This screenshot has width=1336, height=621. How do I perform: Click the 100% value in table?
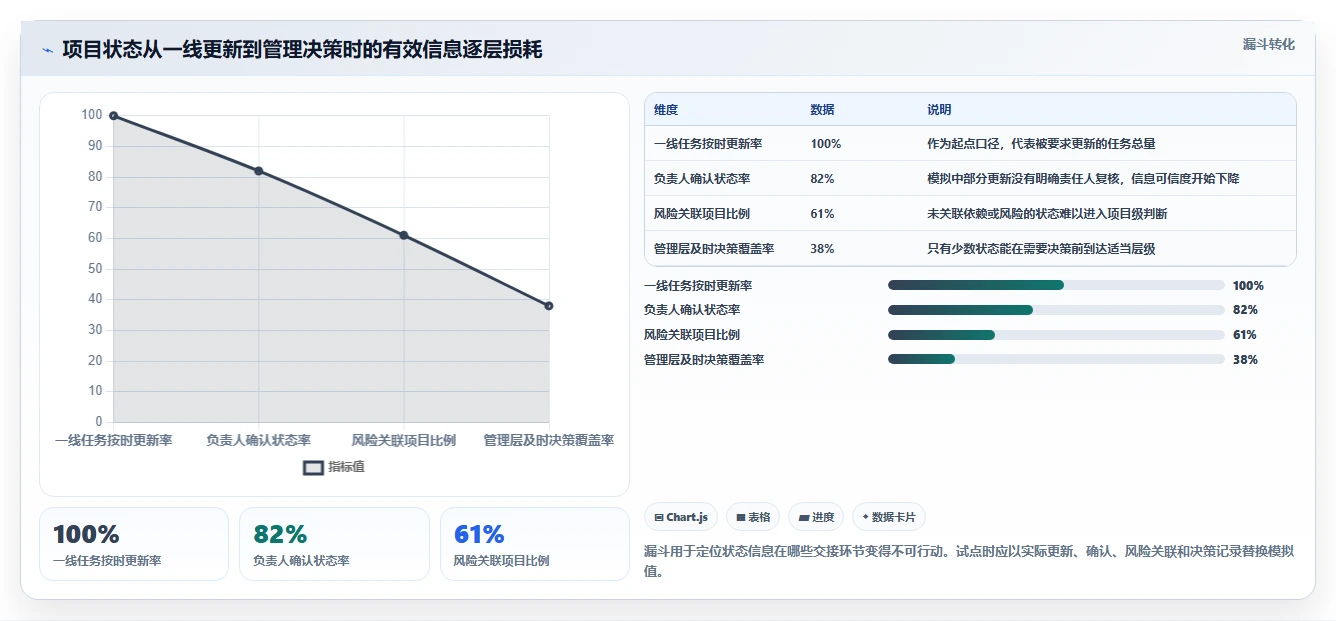tap(826, 144)
